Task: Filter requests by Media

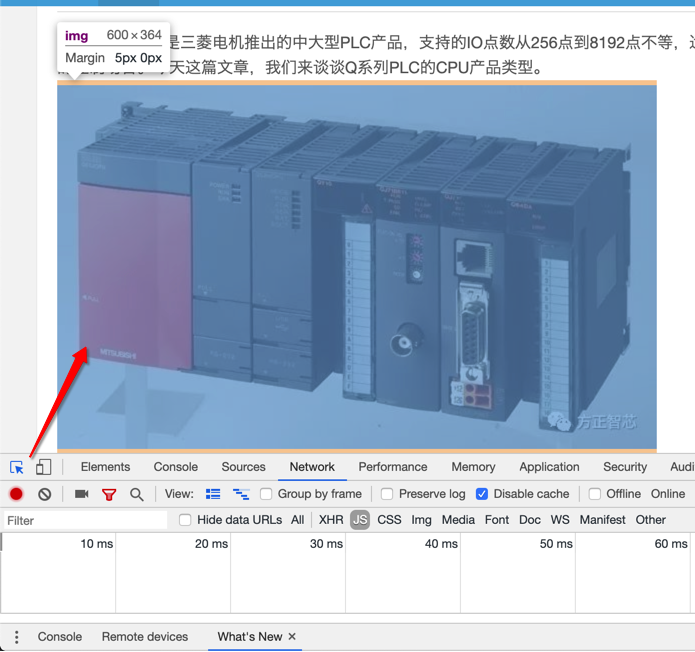Action: point(458,520)
